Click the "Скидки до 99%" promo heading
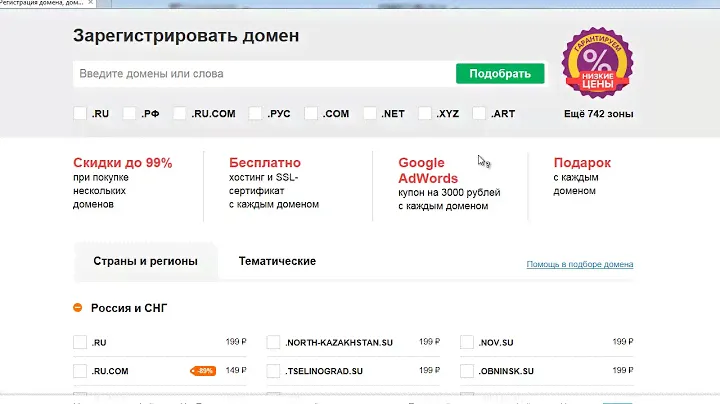720x404 pixels. (123, 163)
